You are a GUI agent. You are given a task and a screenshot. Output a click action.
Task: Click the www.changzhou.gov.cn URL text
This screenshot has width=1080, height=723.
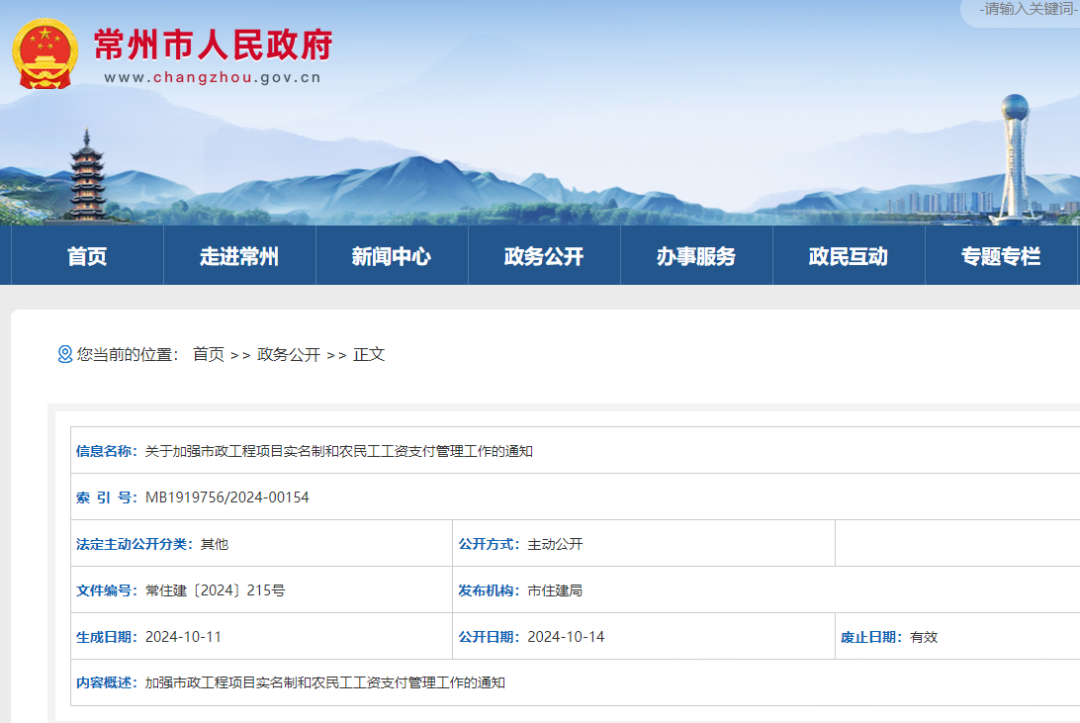pos(212,78)
